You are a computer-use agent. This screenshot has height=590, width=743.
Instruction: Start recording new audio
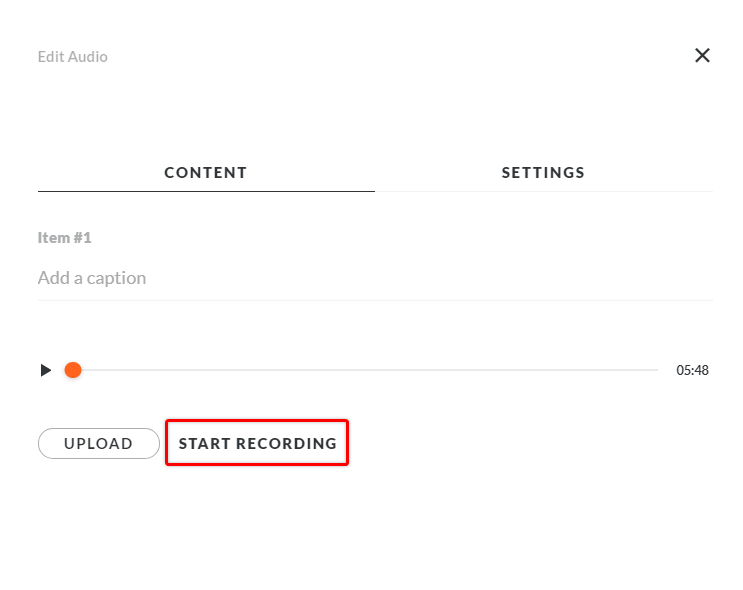click(257, 443)
